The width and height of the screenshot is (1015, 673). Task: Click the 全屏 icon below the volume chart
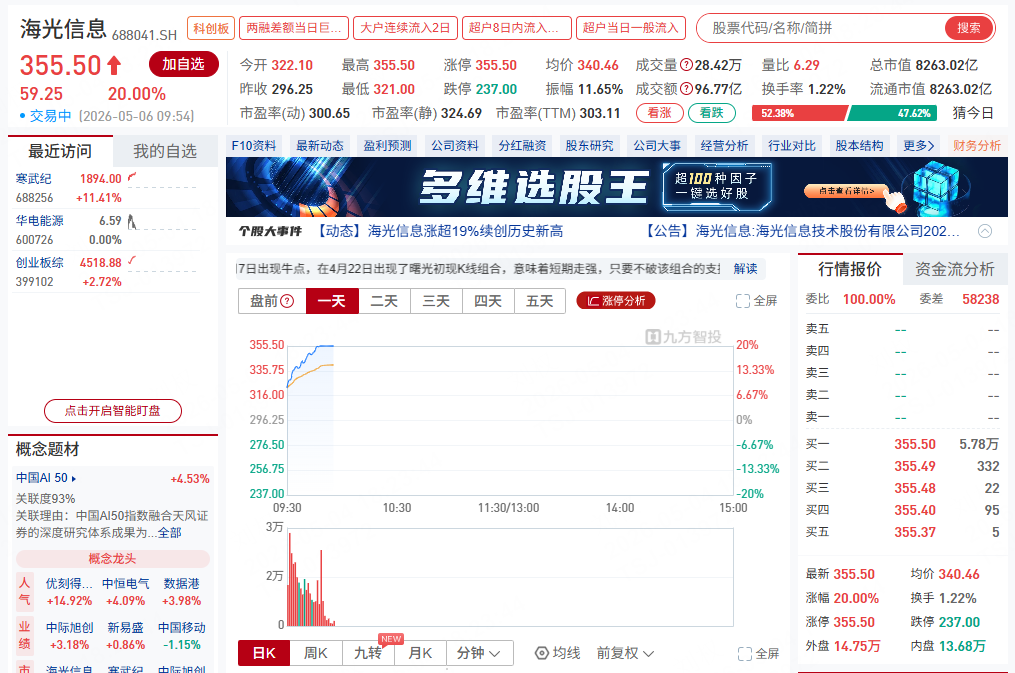point(744,654)
